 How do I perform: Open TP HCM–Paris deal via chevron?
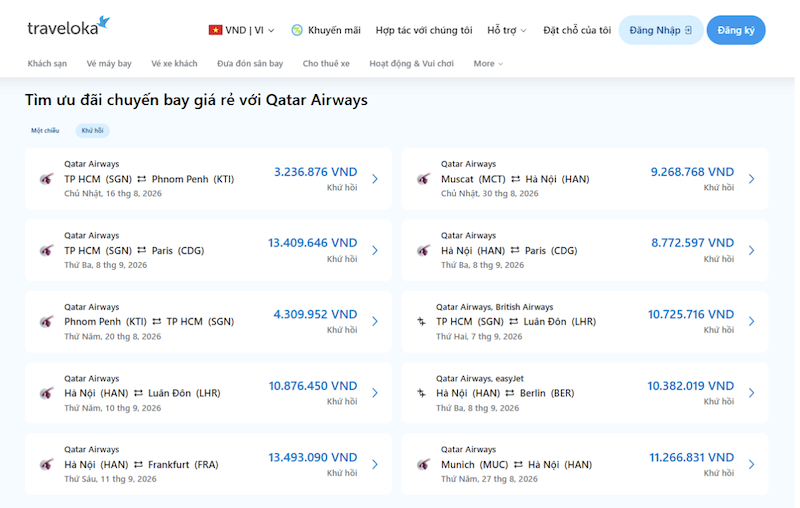click(x=375, y=250)
